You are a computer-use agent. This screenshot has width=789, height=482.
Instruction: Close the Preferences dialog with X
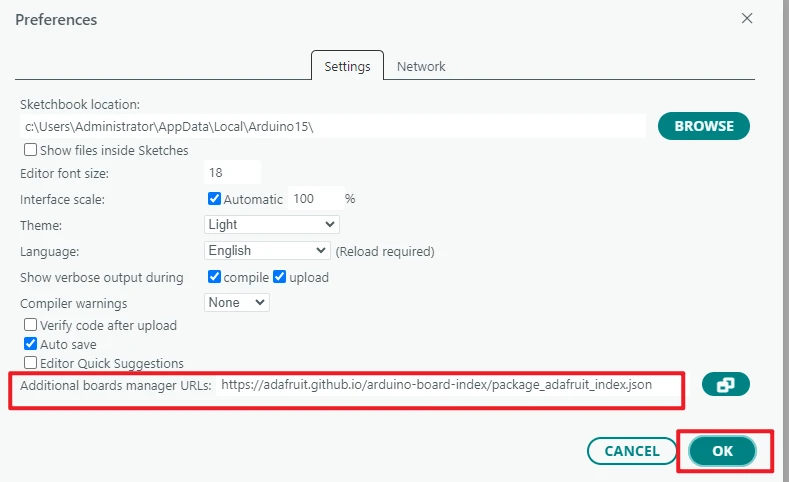[746, 18]
